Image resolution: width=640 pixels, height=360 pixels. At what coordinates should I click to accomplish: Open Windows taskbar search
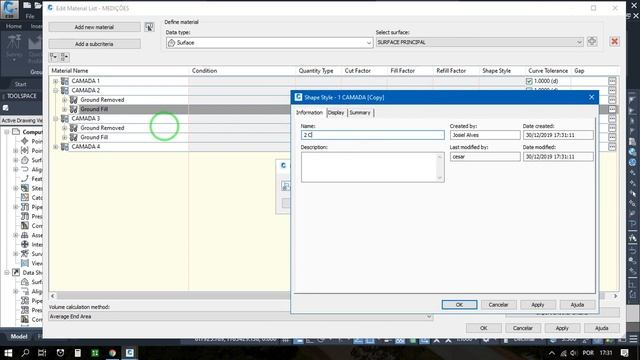[x=25, y=353]
